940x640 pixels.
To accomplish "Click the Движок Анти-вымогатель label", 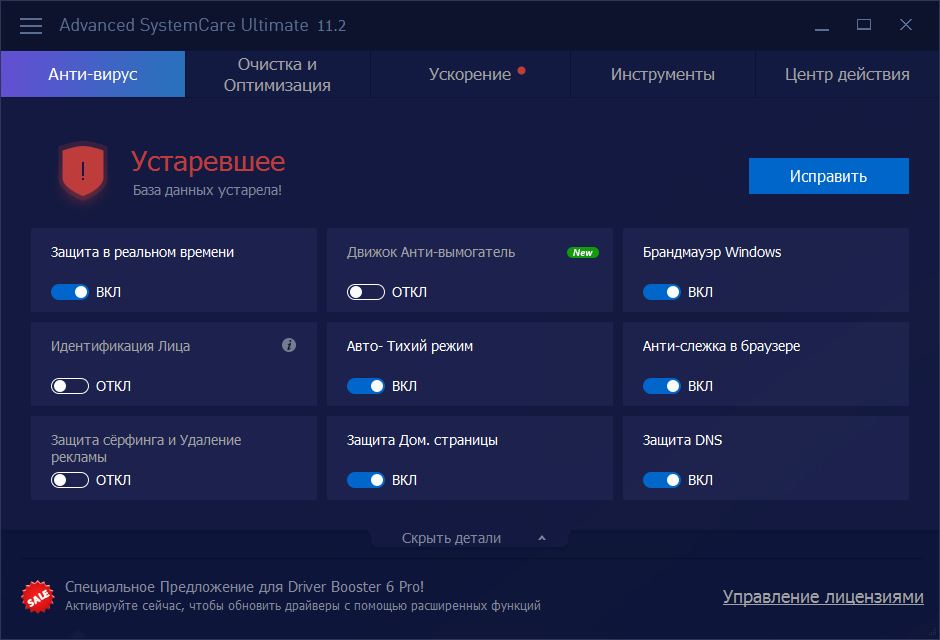I will pos(430,252).
